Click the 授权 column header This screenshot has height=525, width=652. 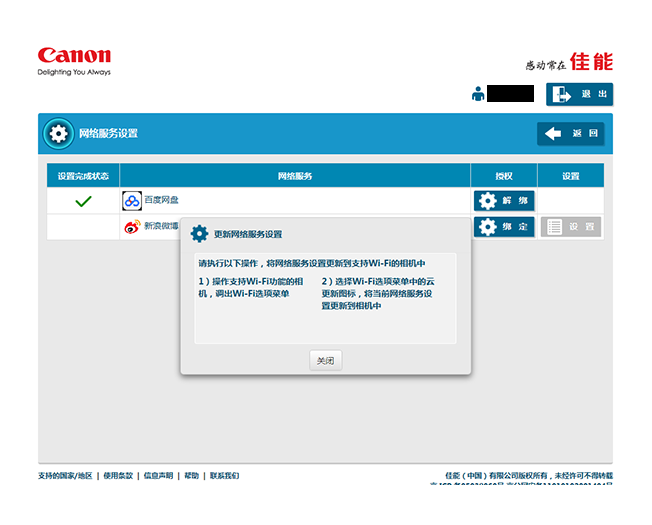504,176
